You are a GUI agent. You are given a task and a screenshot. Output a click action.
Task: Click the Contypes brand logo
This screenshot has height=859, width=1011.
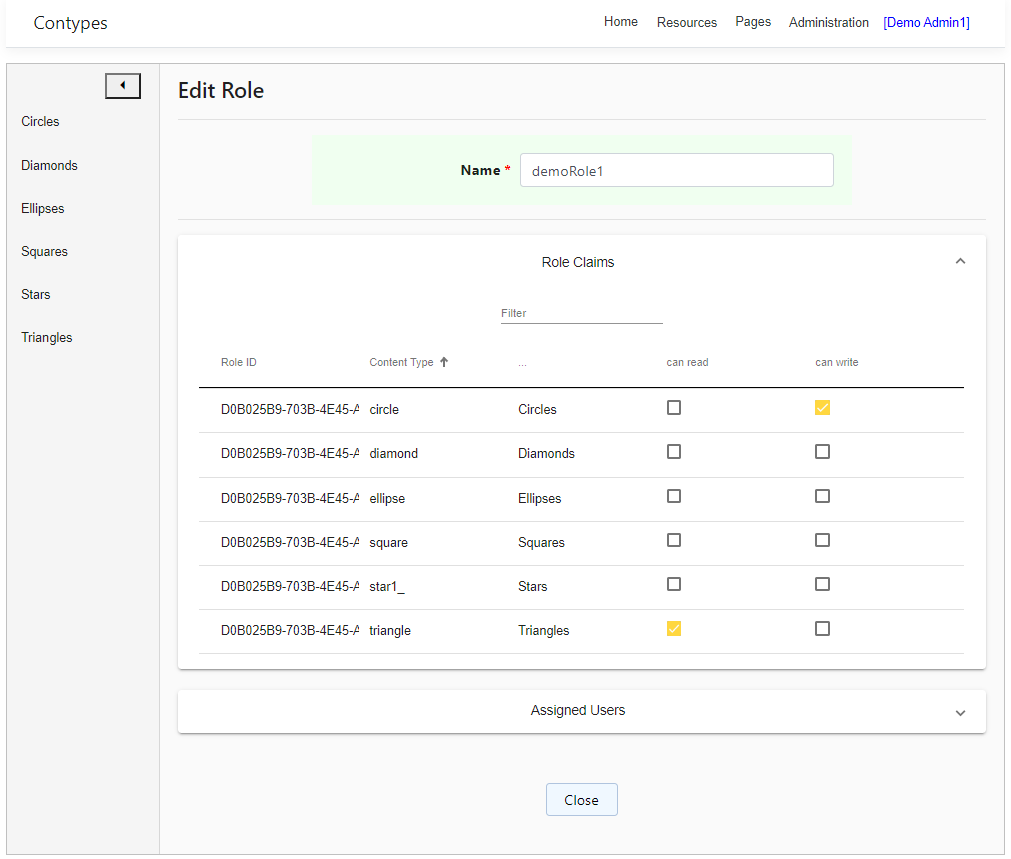[70, 23]
